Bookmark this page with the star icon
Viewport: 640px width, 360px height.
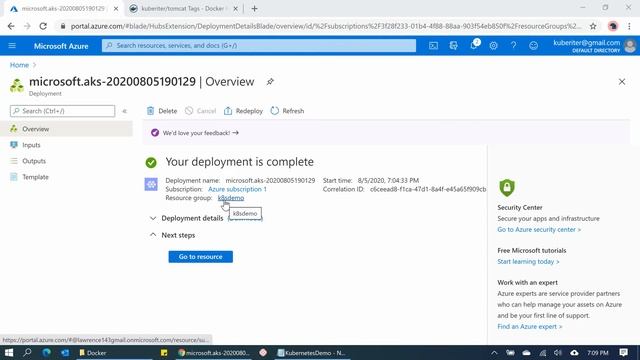(593, 26)
